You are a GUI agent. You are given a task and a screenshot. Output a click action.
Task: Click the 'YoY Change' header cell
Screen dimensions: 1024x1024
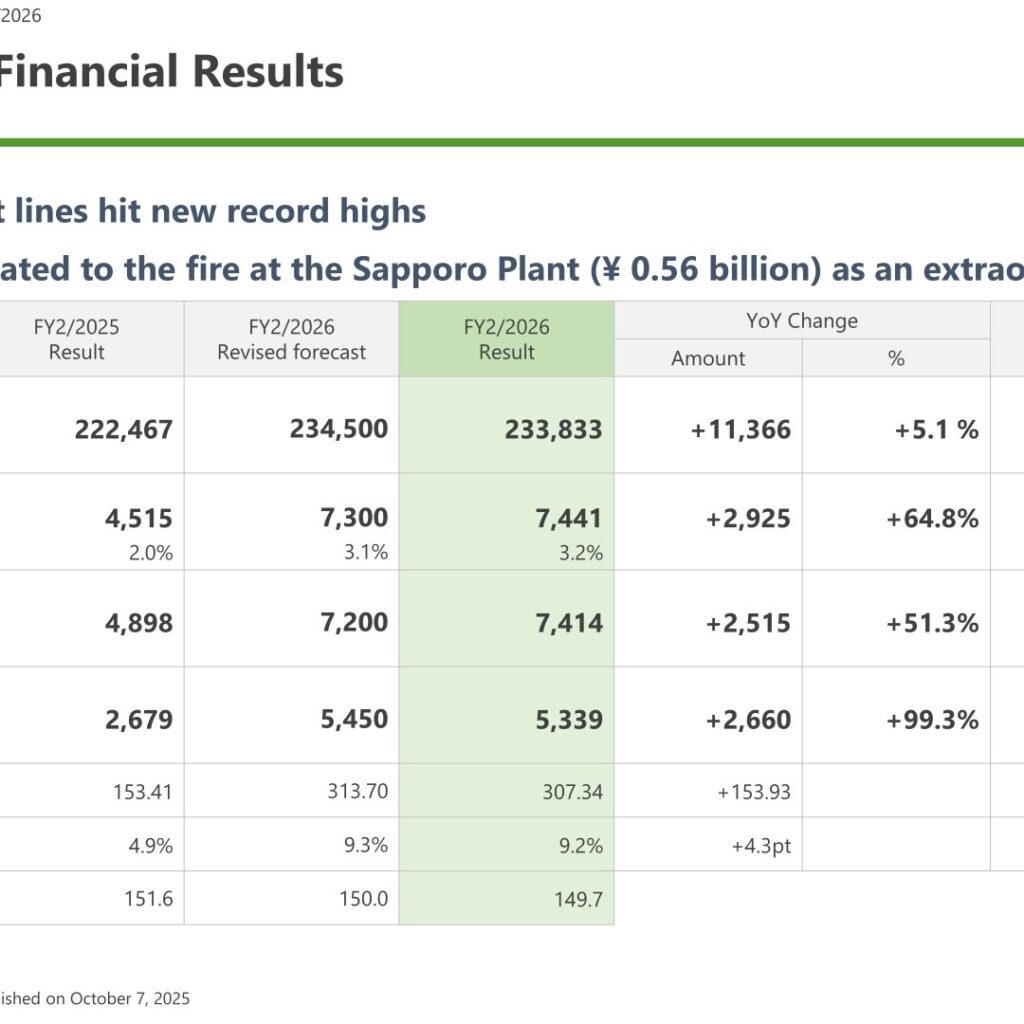pyautogui.click(x=802, y=321)
